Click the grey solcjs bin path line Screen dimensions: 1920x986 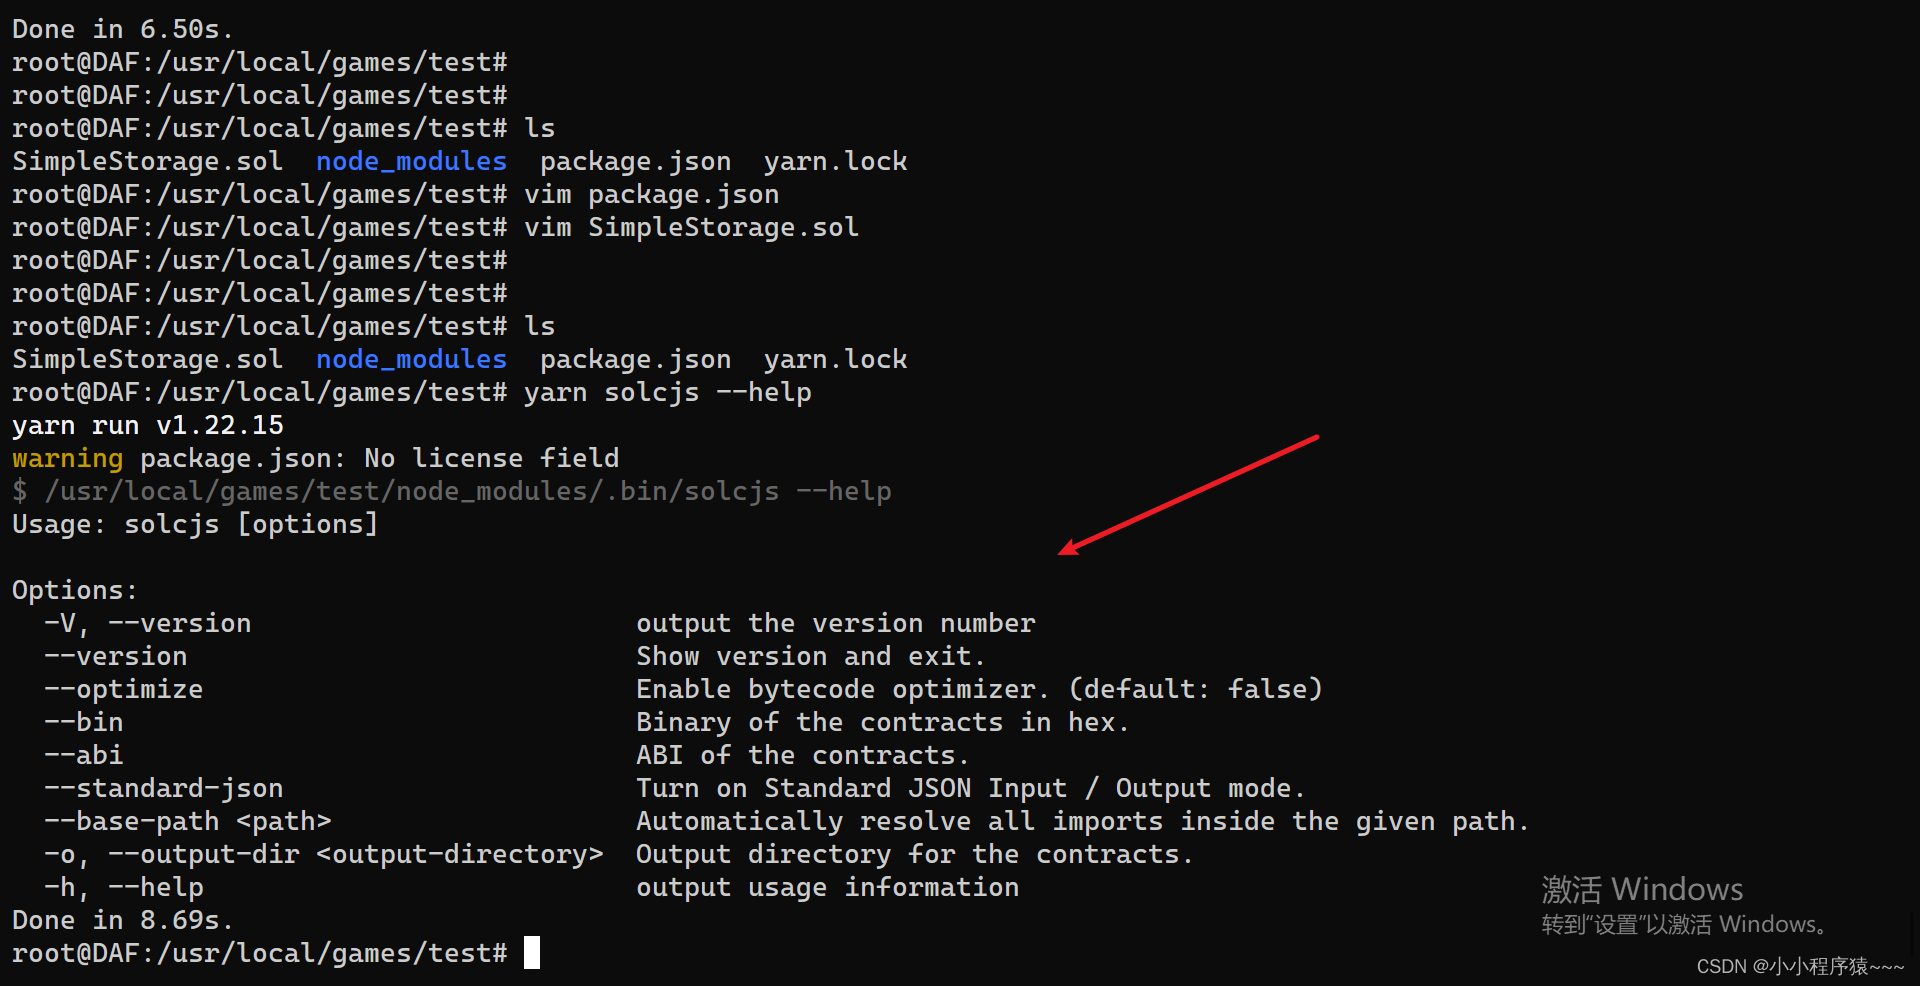coord(451,491)
